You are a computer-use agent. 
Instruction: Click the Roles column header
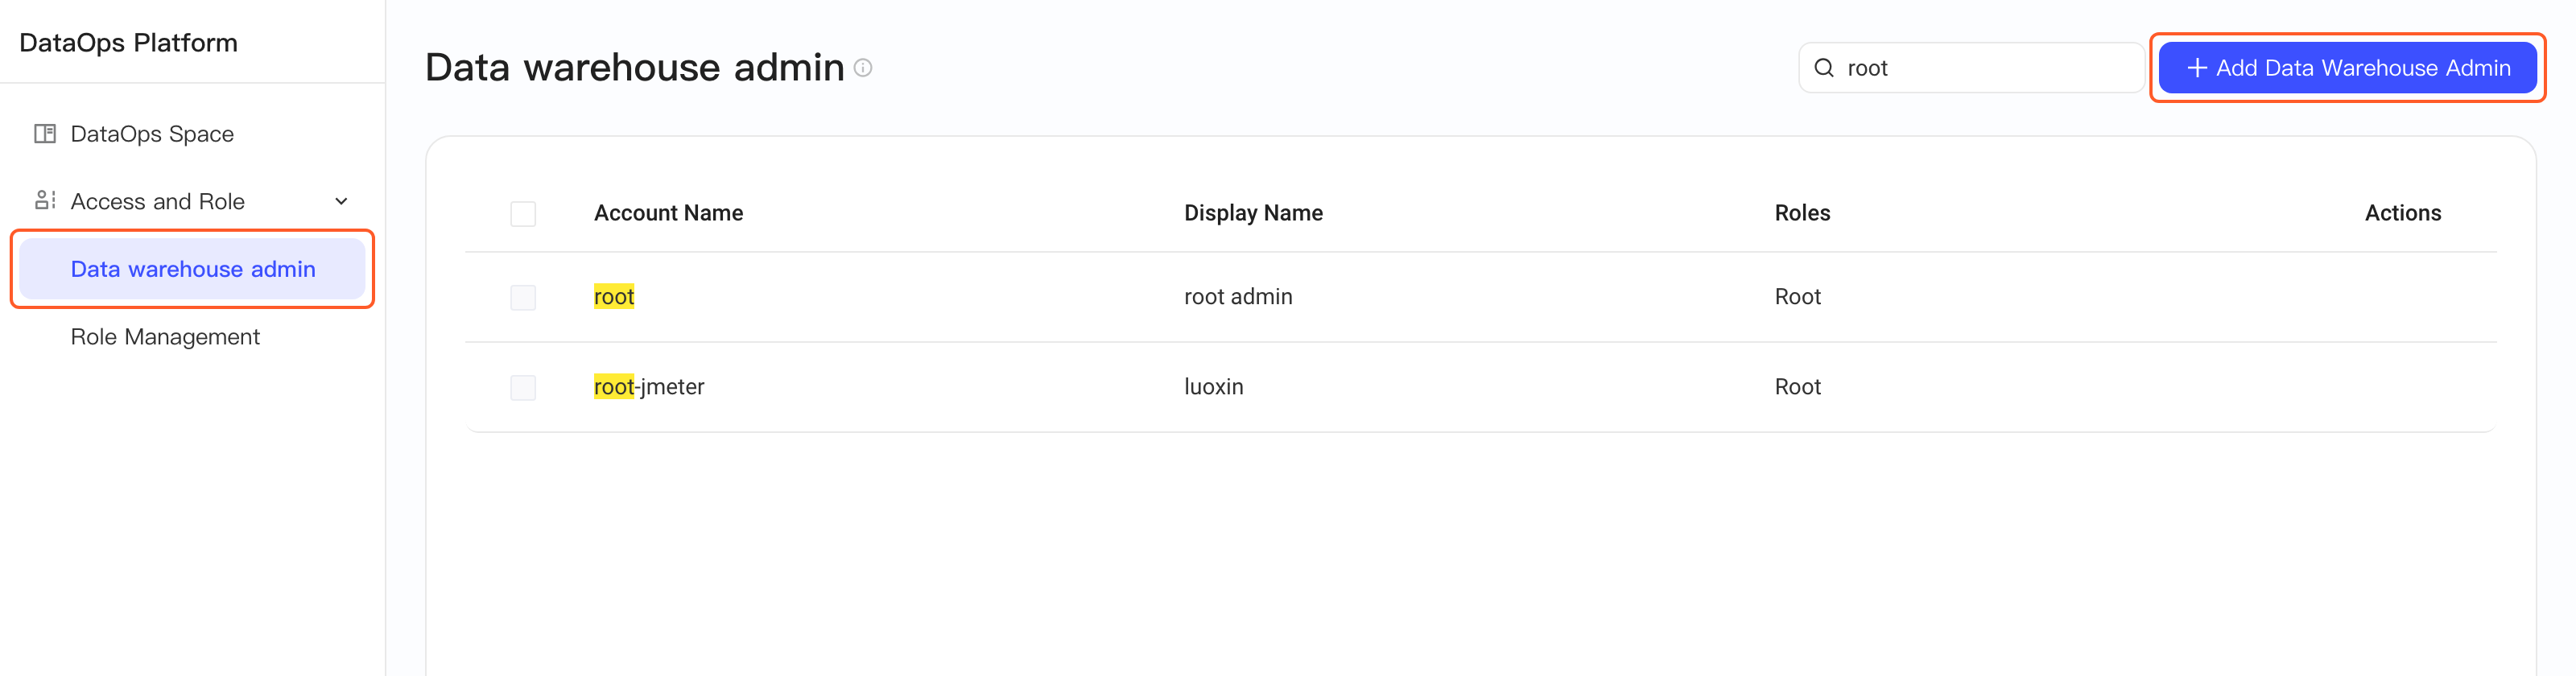click(x=1802, y=213)
